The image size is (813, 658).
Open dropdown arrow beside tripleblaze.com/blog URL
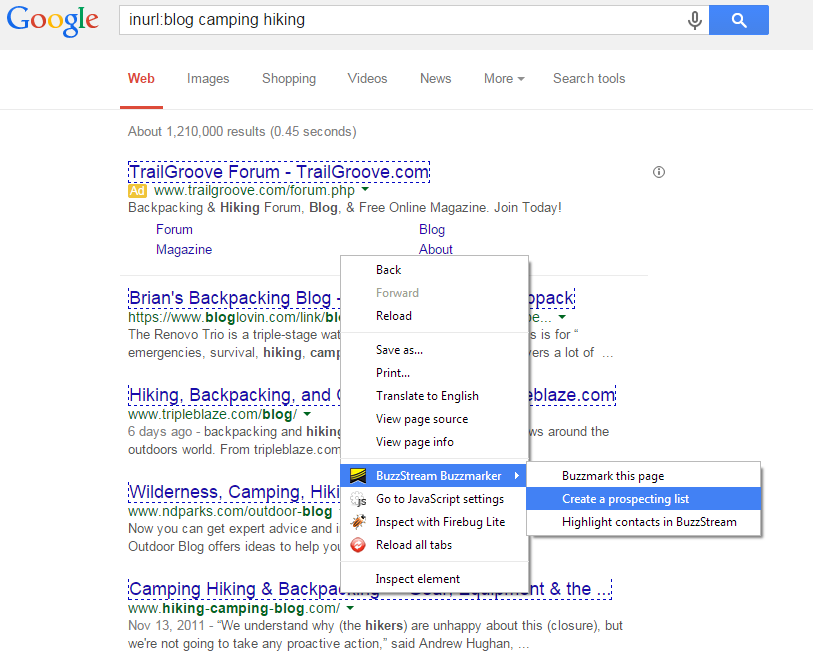pyautogui.click(x=307, y=414)
